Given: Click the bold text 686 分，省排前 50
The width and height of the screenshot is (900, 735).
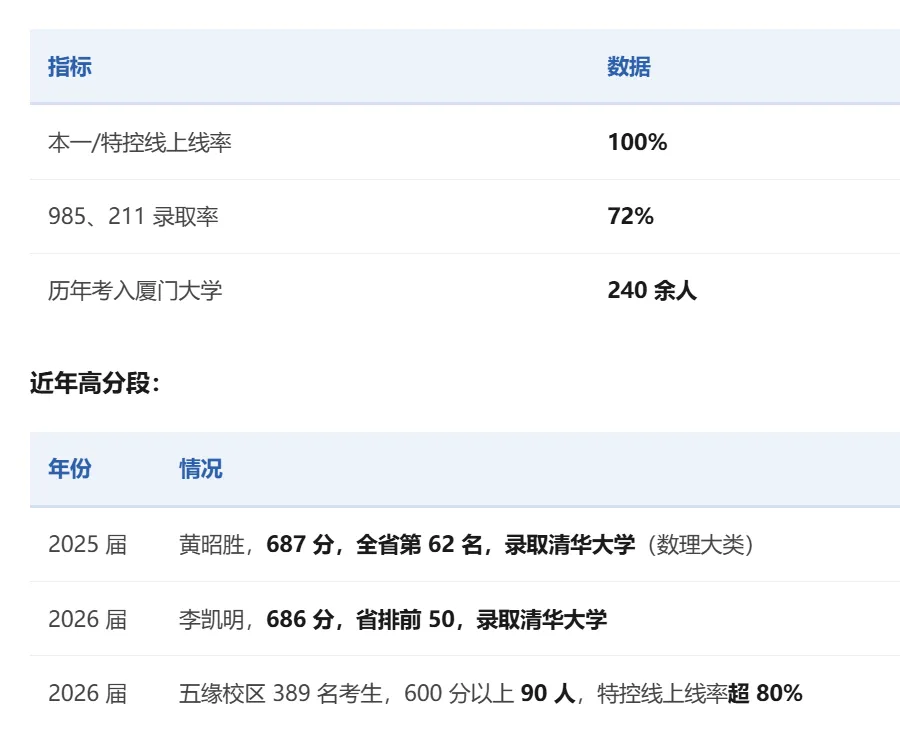Looking at the screenshot, I should click(360, 619).
